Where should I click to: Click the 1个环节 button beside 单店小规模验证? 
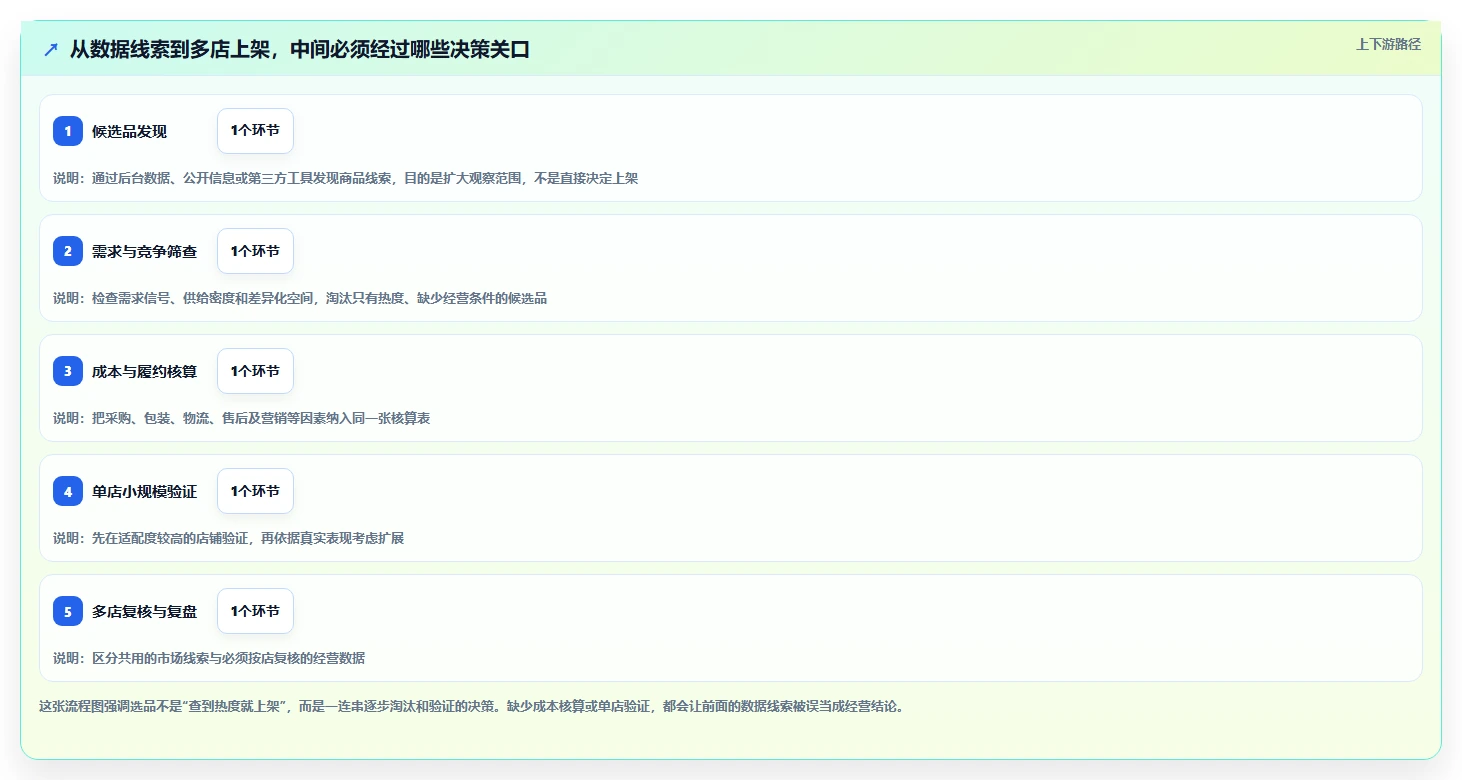[255, 491]
